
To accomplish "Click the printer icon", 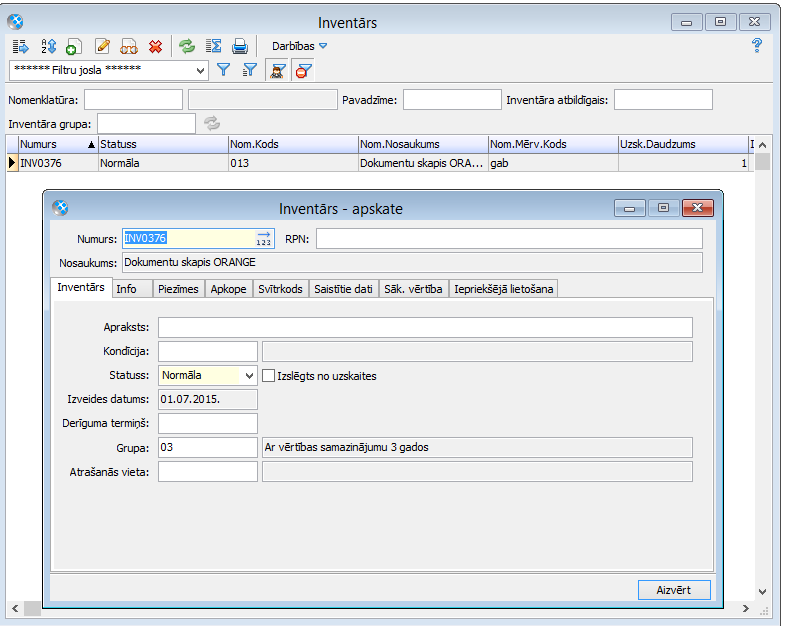I will click(x=240, y=46).
